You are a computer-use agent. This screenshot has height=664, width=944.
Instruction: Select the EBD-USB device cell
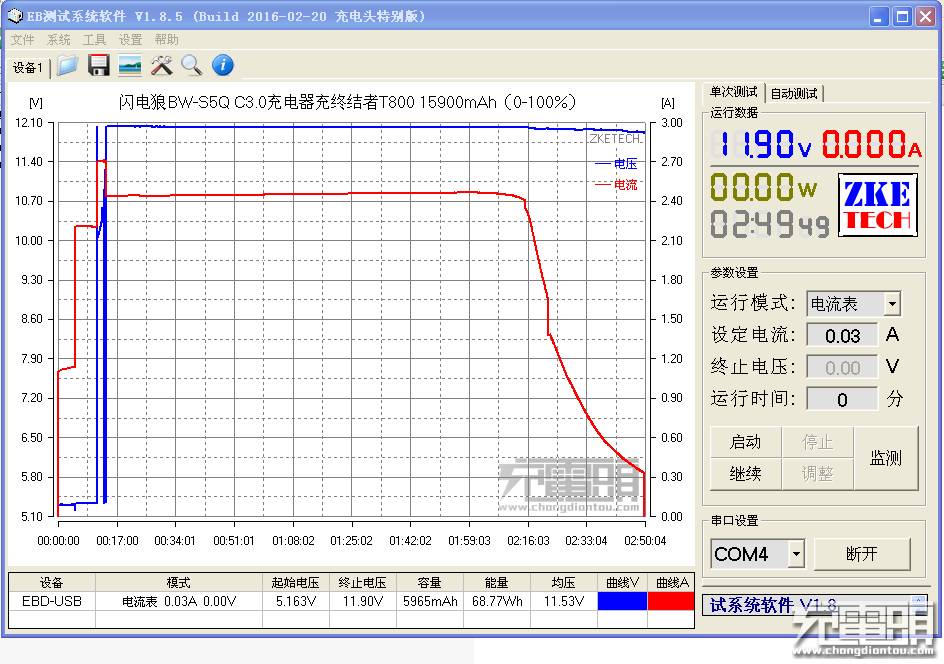pyautogui.click(x=51, y=601)
